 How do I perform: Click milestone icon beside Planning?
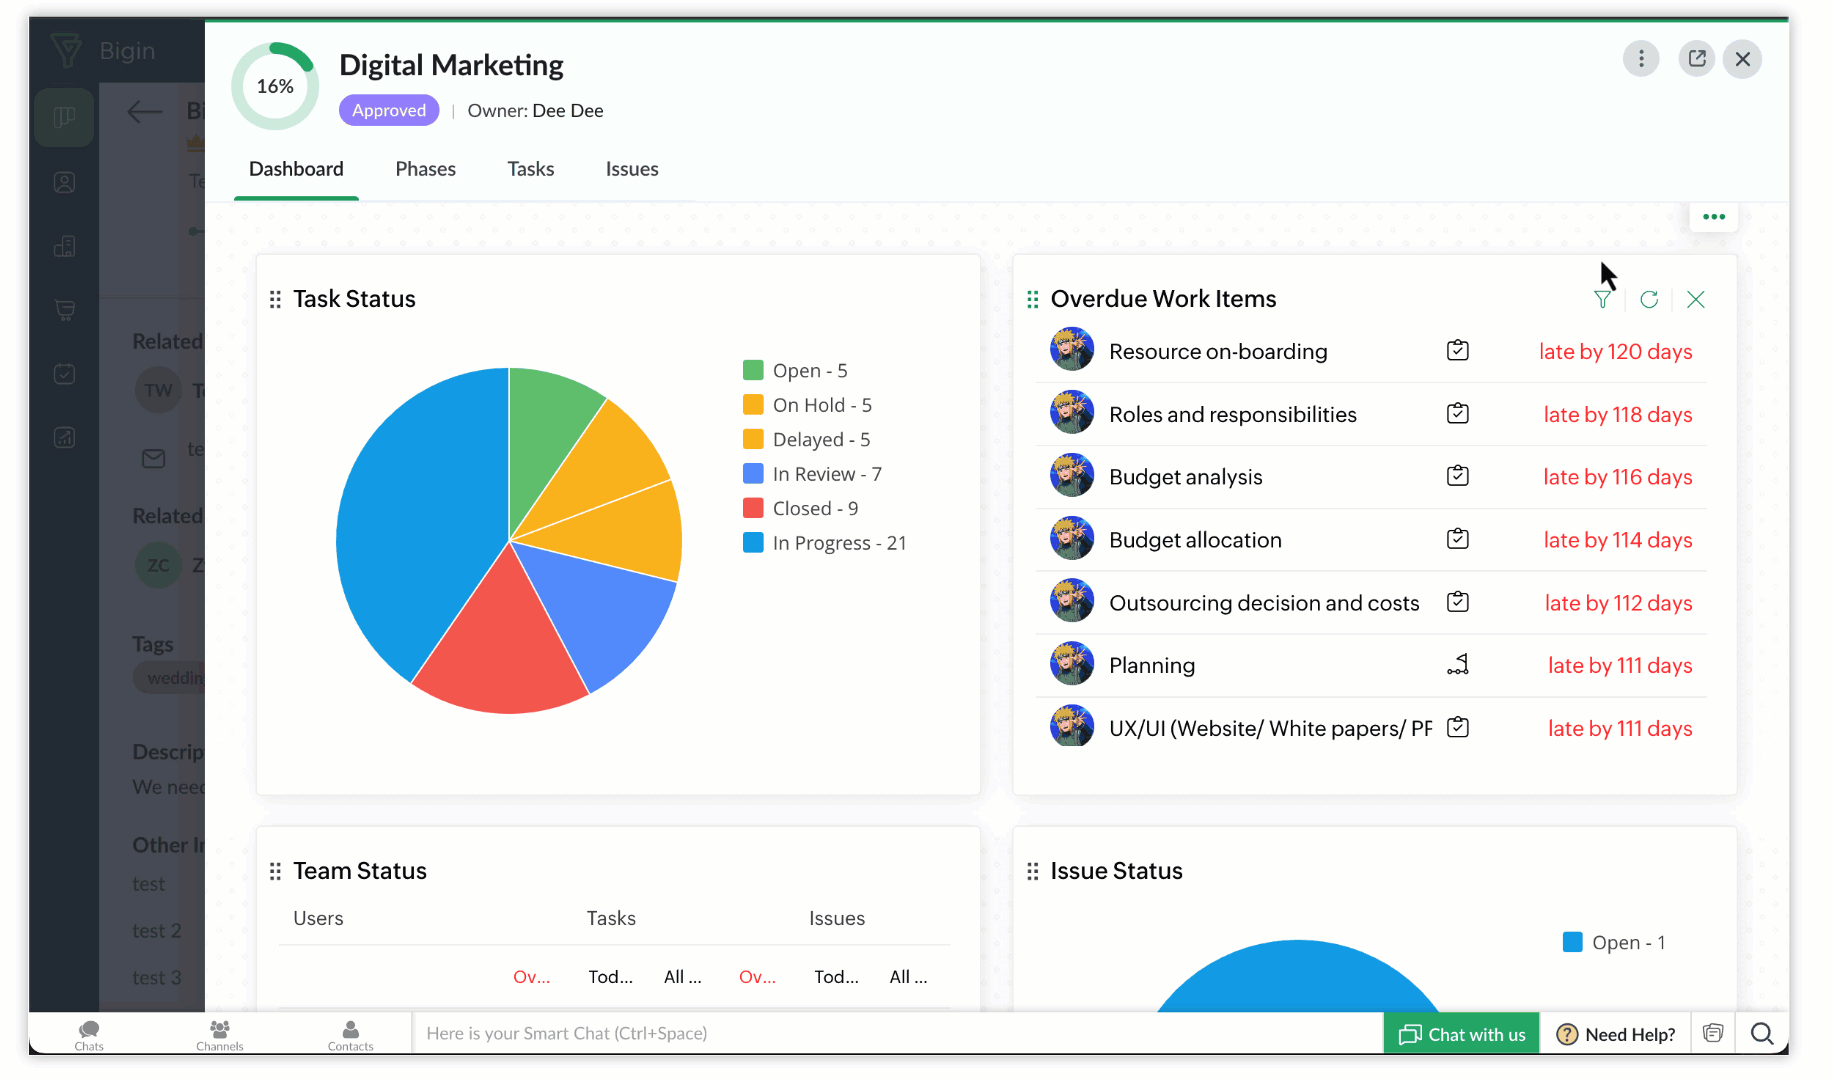pos(1458,665)
